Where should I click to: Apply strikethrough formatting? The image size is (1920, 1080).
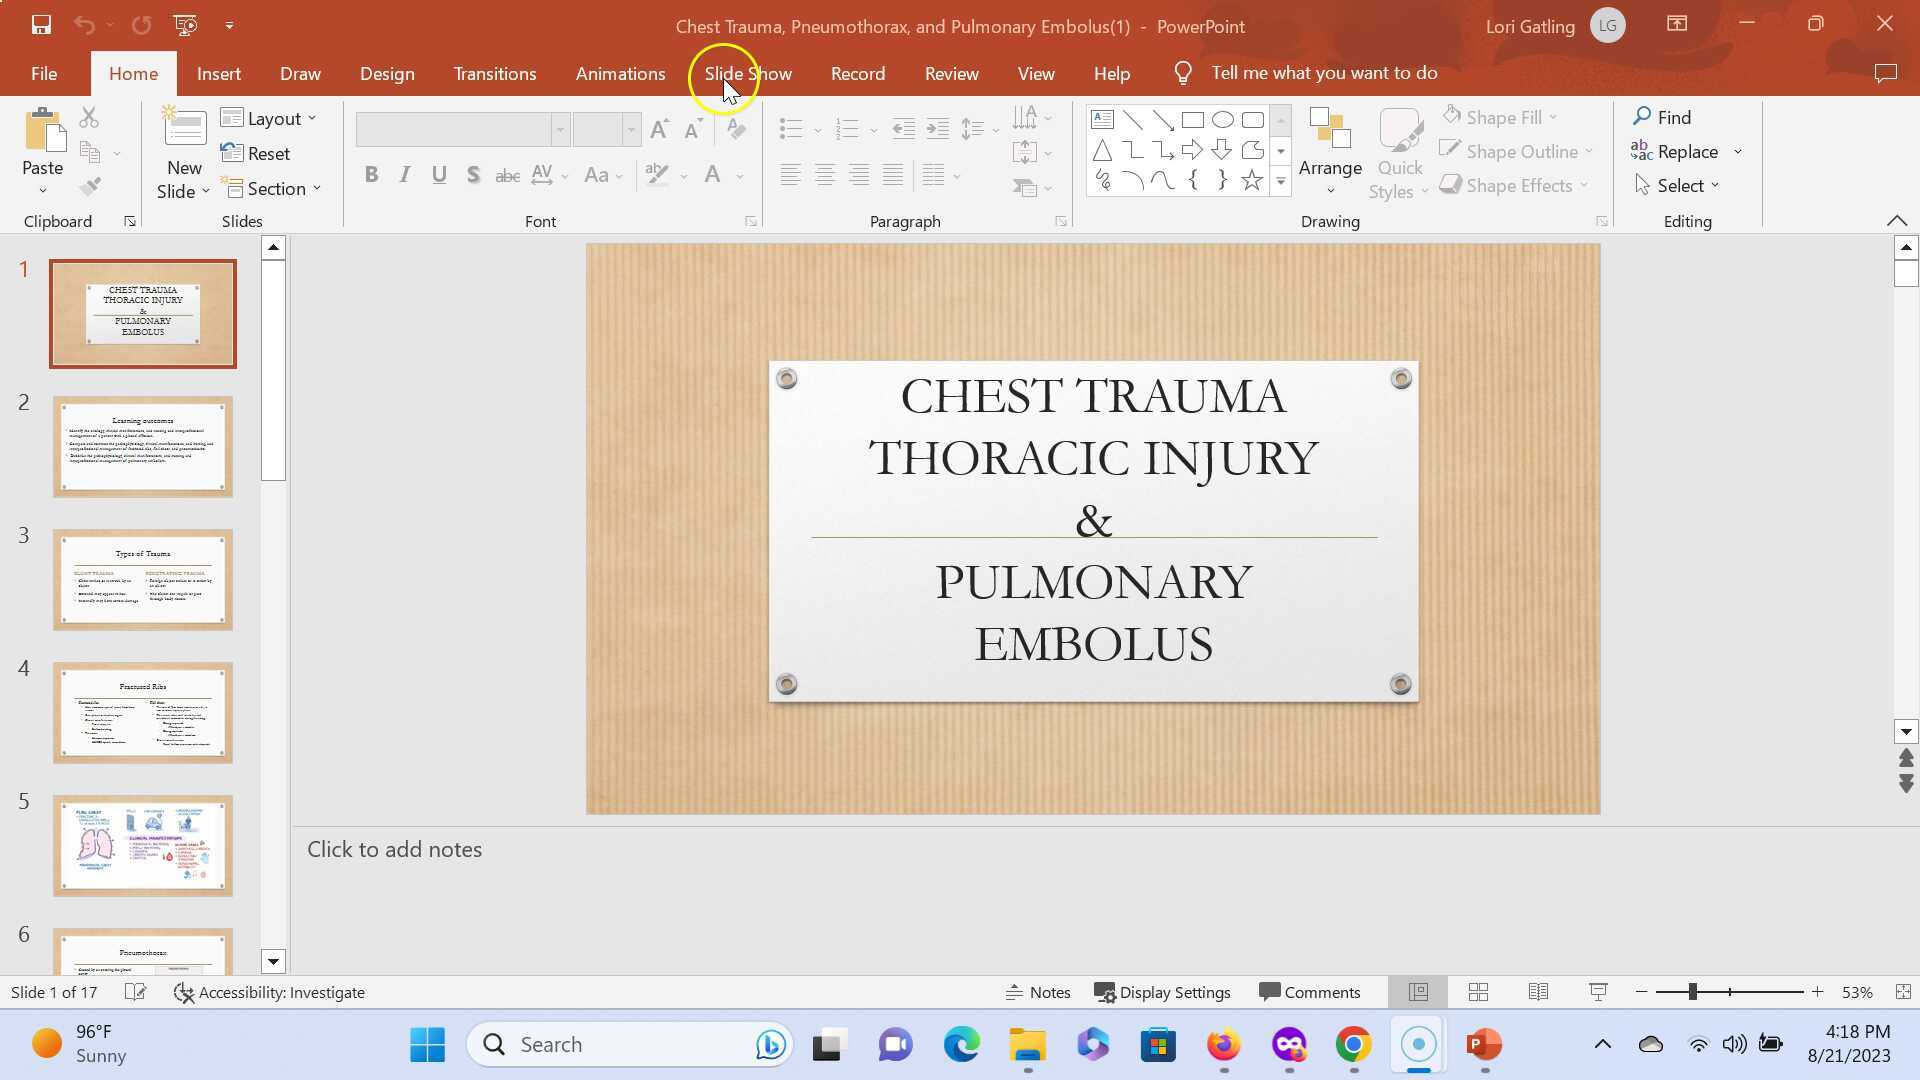coord(507,174)
